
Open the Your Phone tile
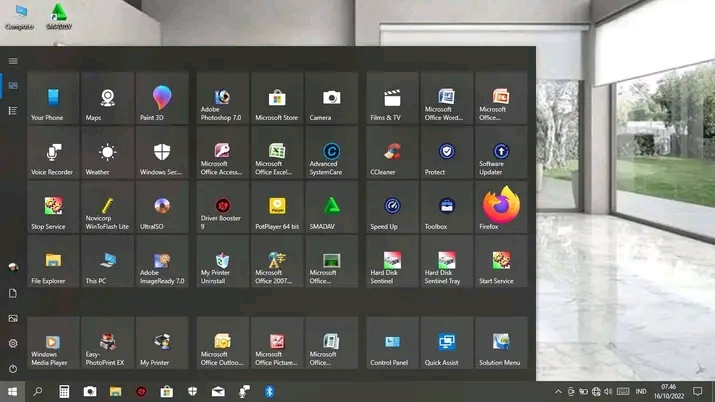click(53, 98)
